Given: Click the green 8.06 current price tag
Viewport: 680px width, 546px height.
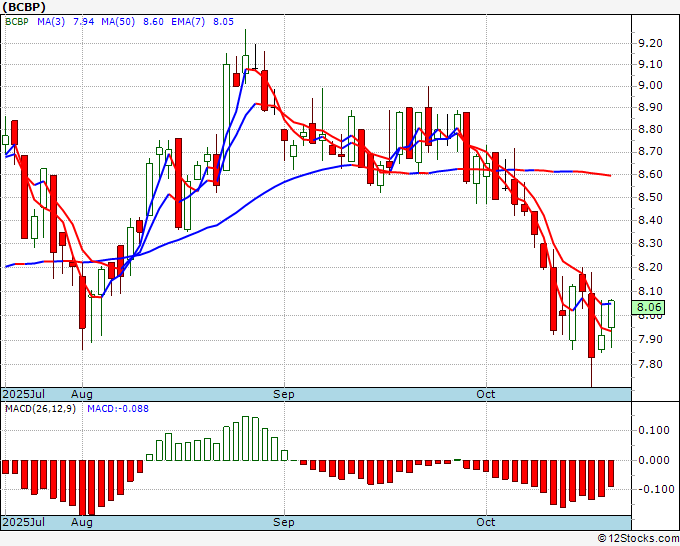Looking at the screenshot, I should point(648,307).
